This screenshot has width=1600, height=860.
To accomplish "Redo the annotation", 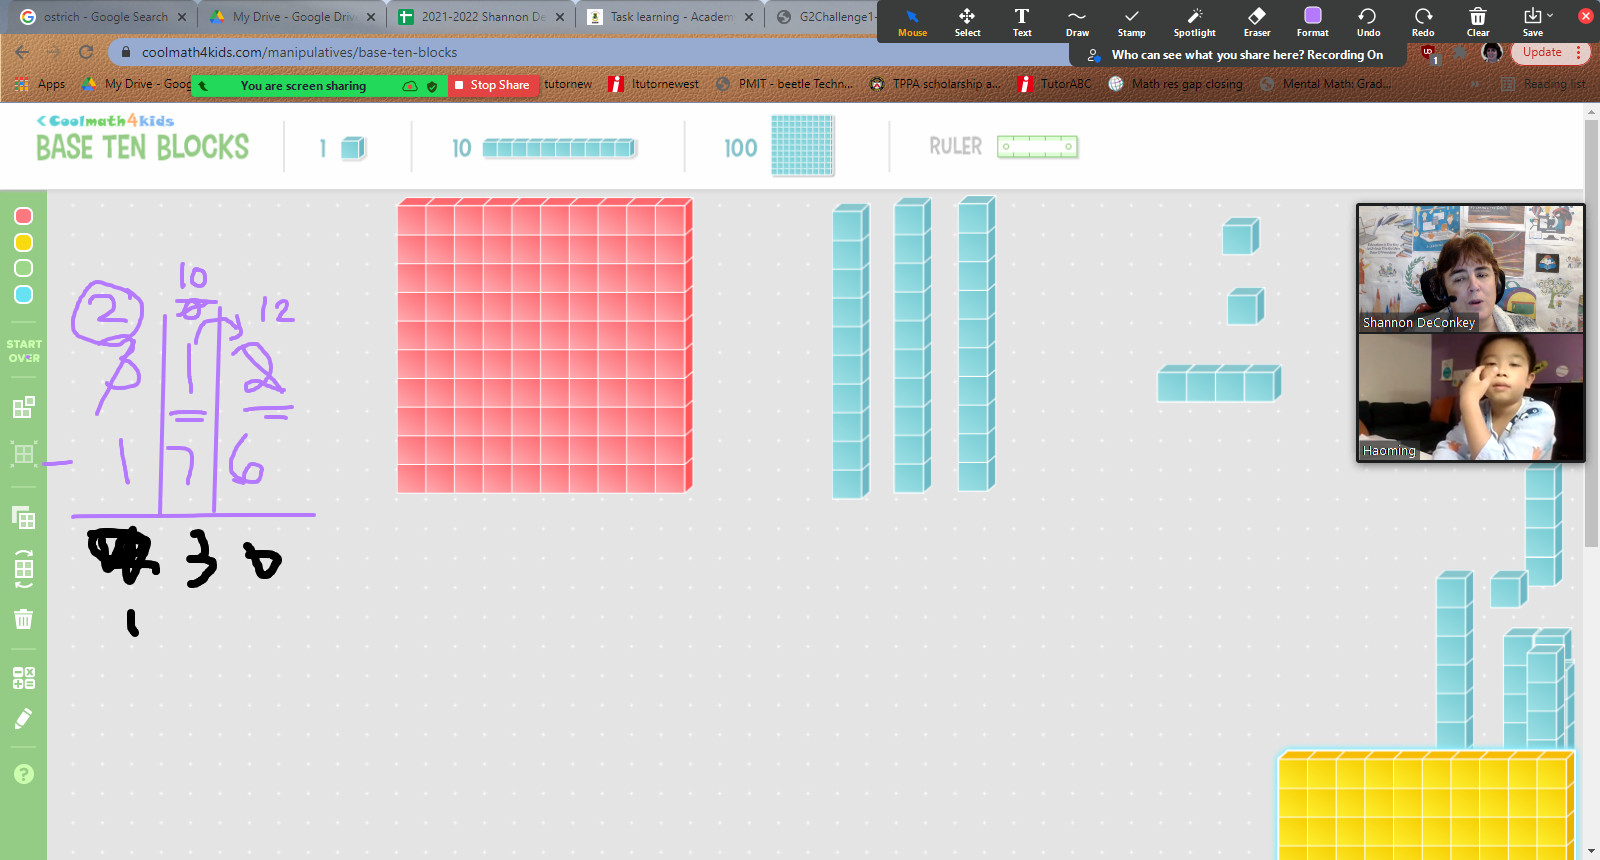I will tap(1423, 22).
